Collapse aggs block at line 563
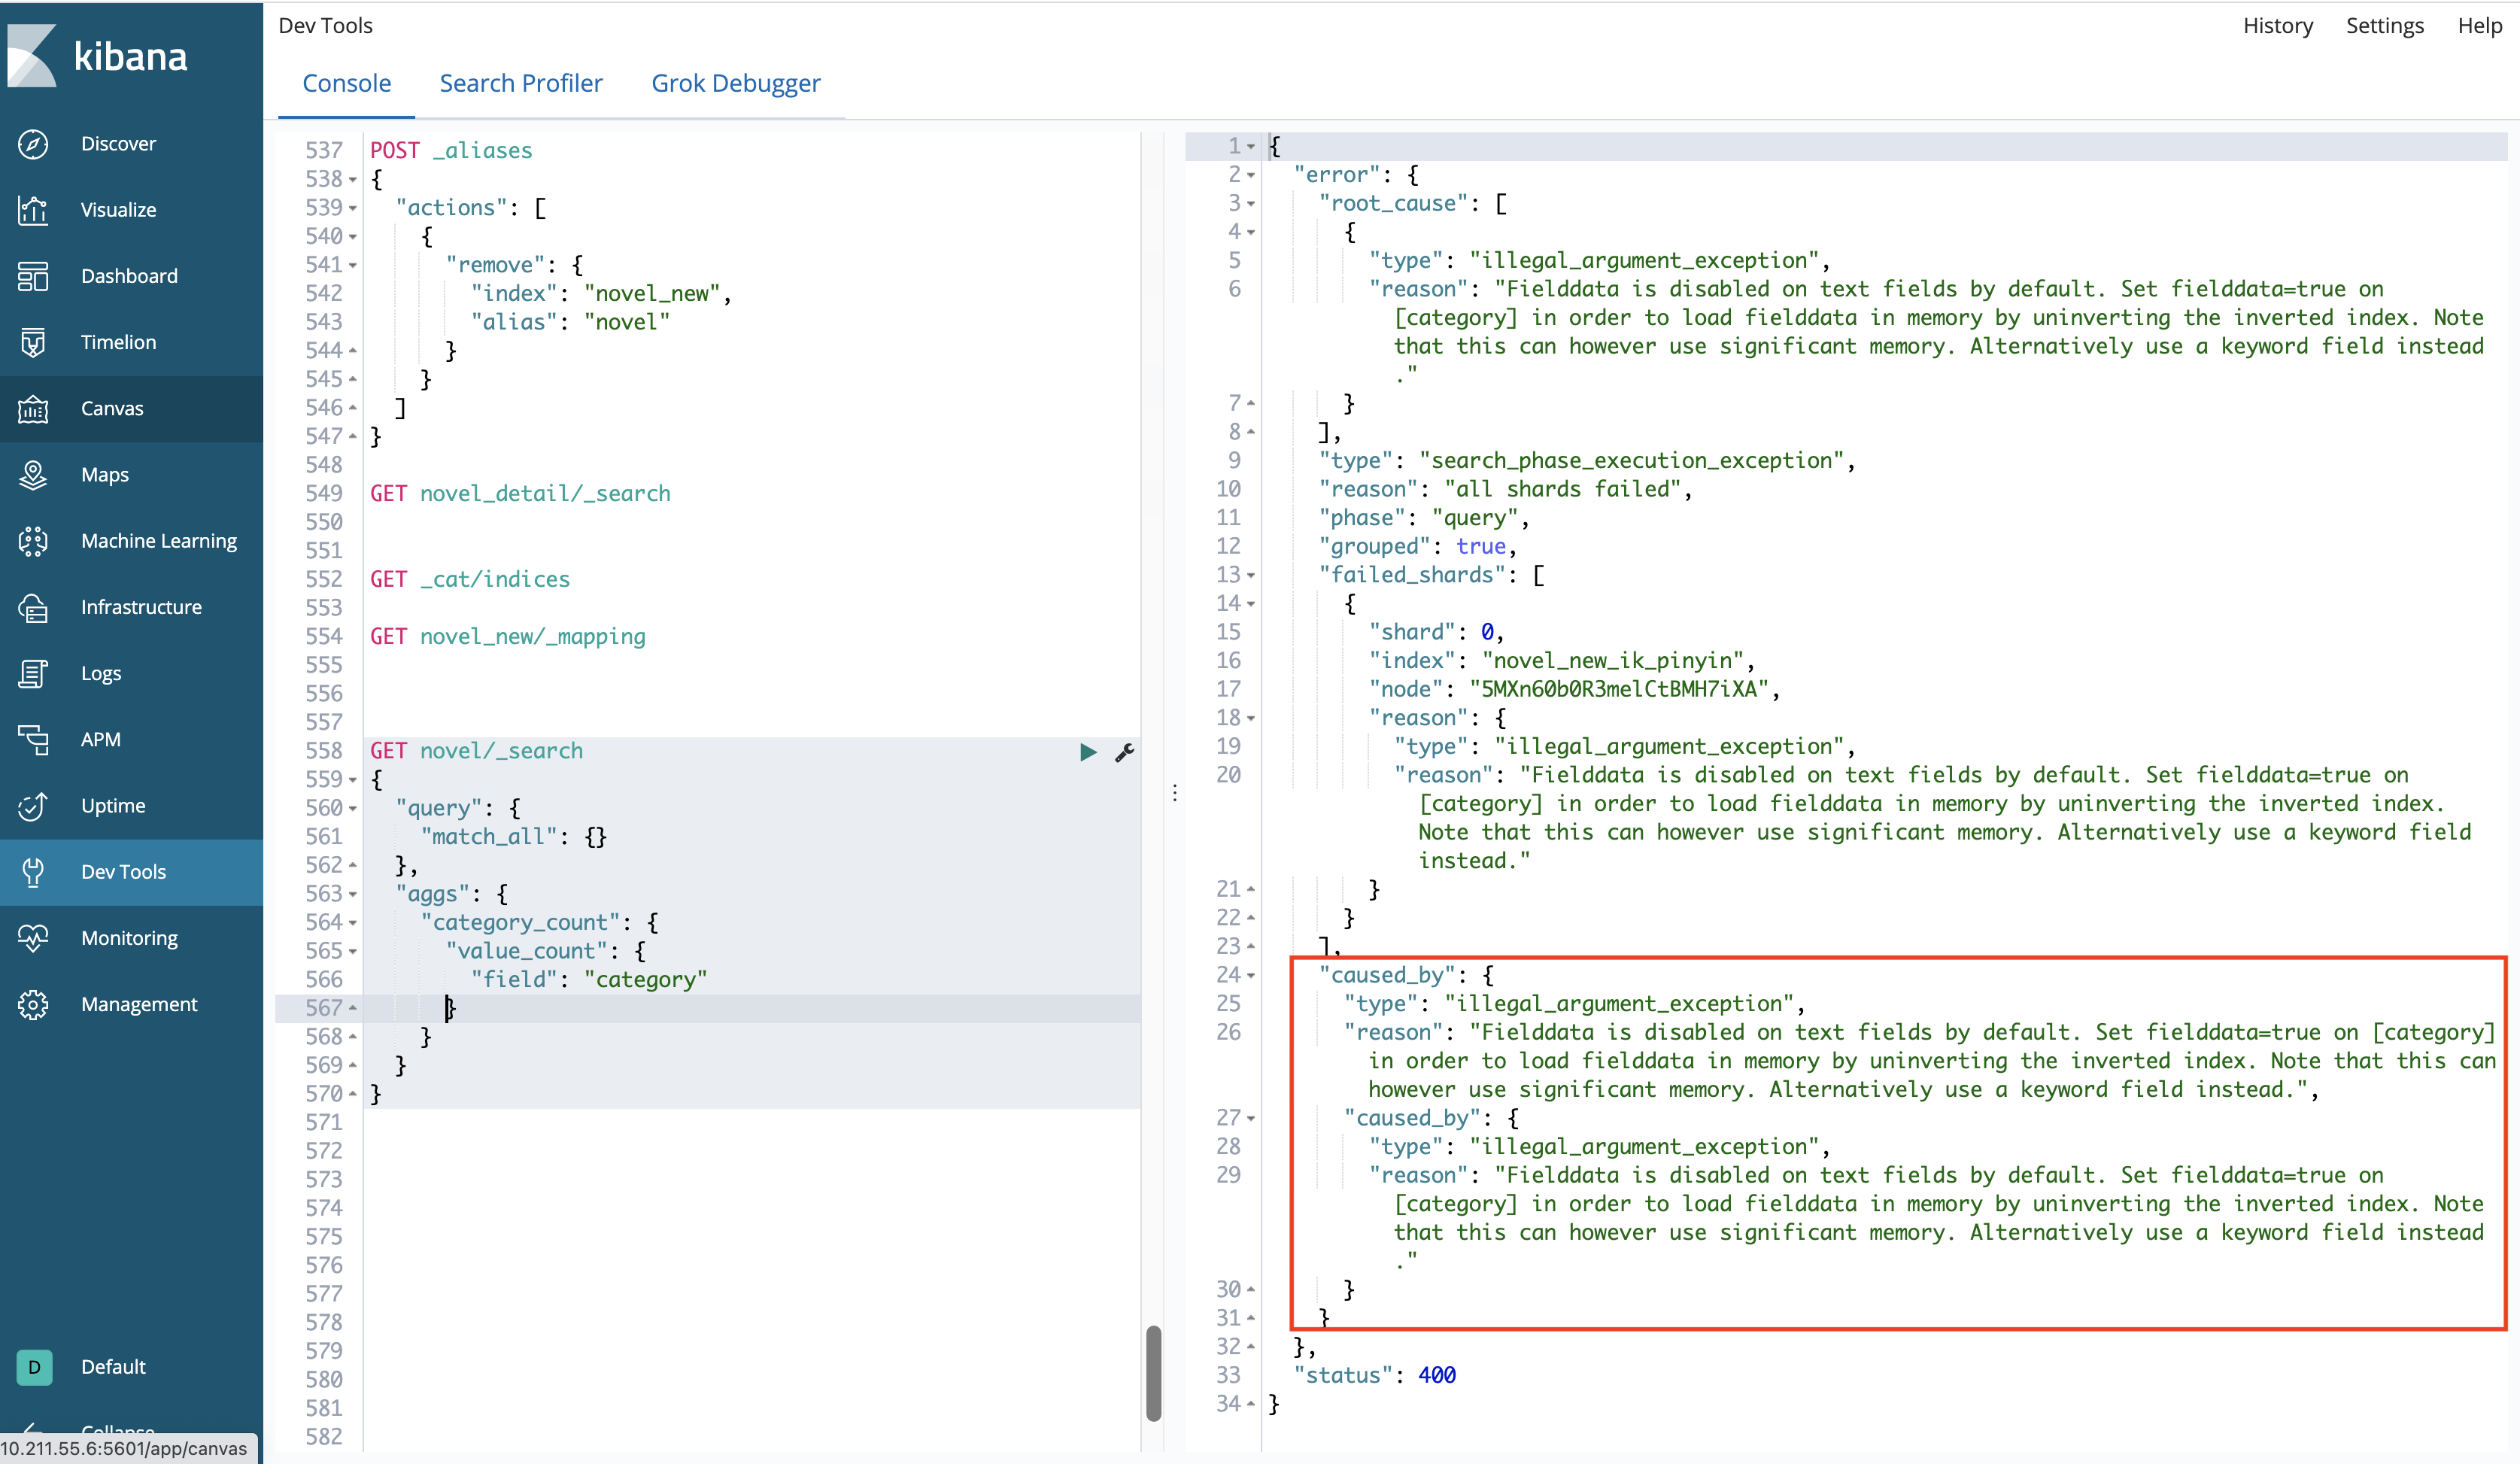 352,895
